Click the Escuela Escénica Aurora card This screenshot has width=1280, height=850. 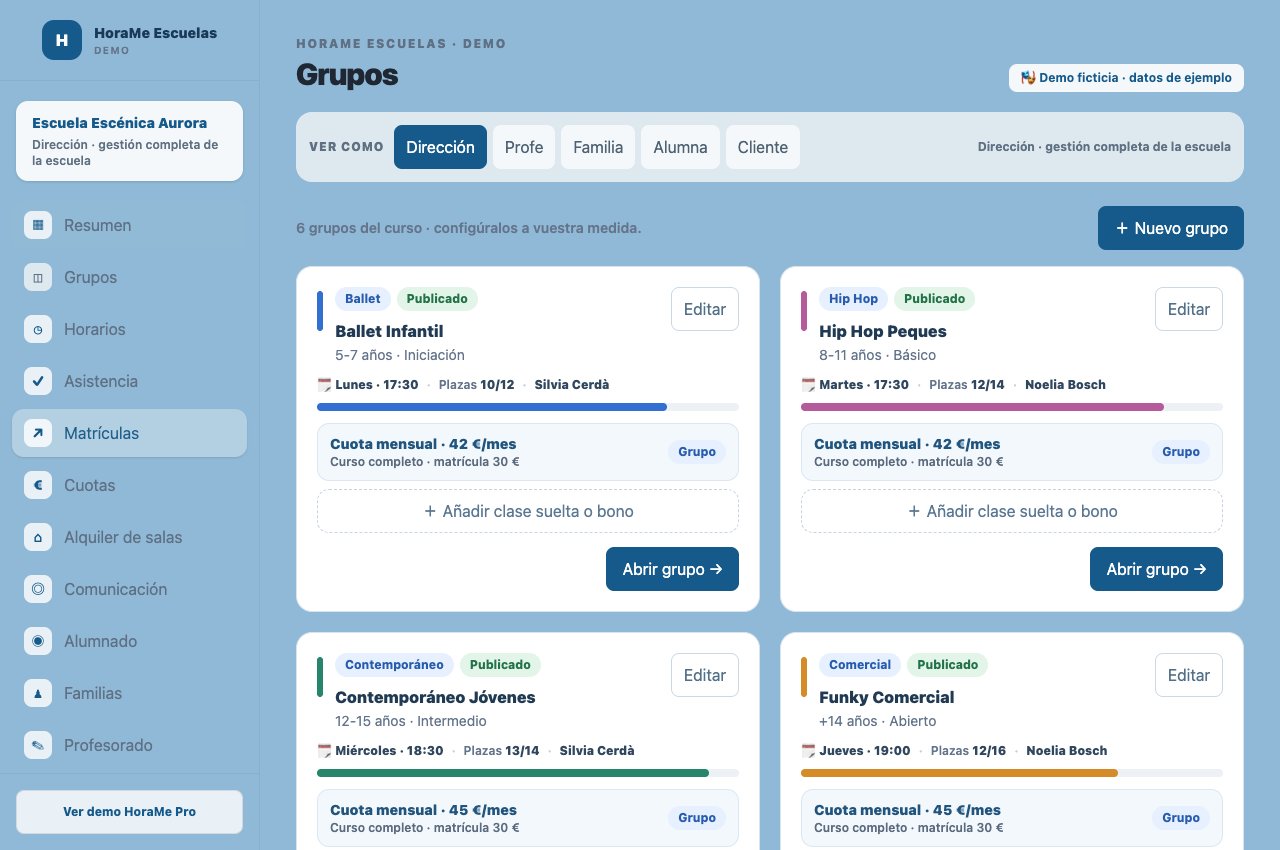(129, 141)
